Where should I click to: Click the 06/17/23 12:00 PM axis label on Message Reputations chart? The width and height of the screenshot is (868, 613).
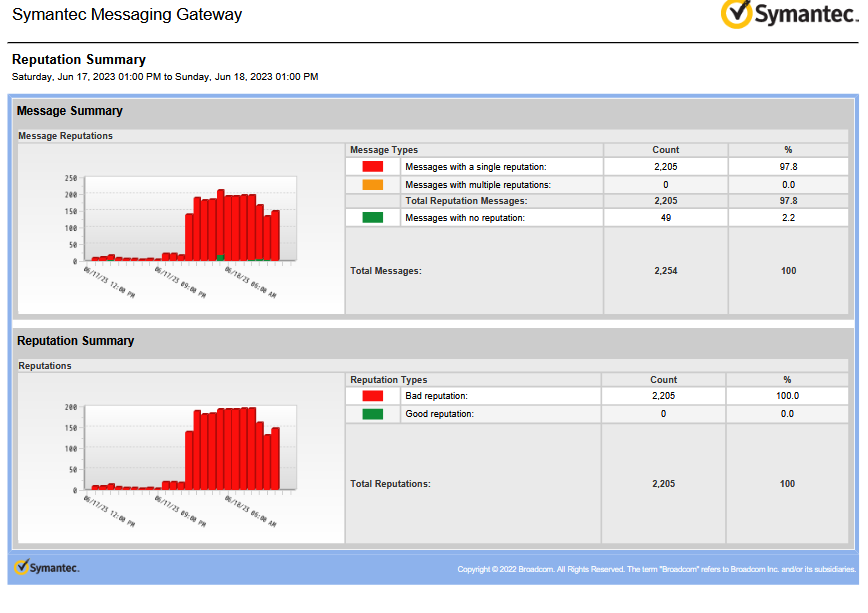click(x=109, y=282)
